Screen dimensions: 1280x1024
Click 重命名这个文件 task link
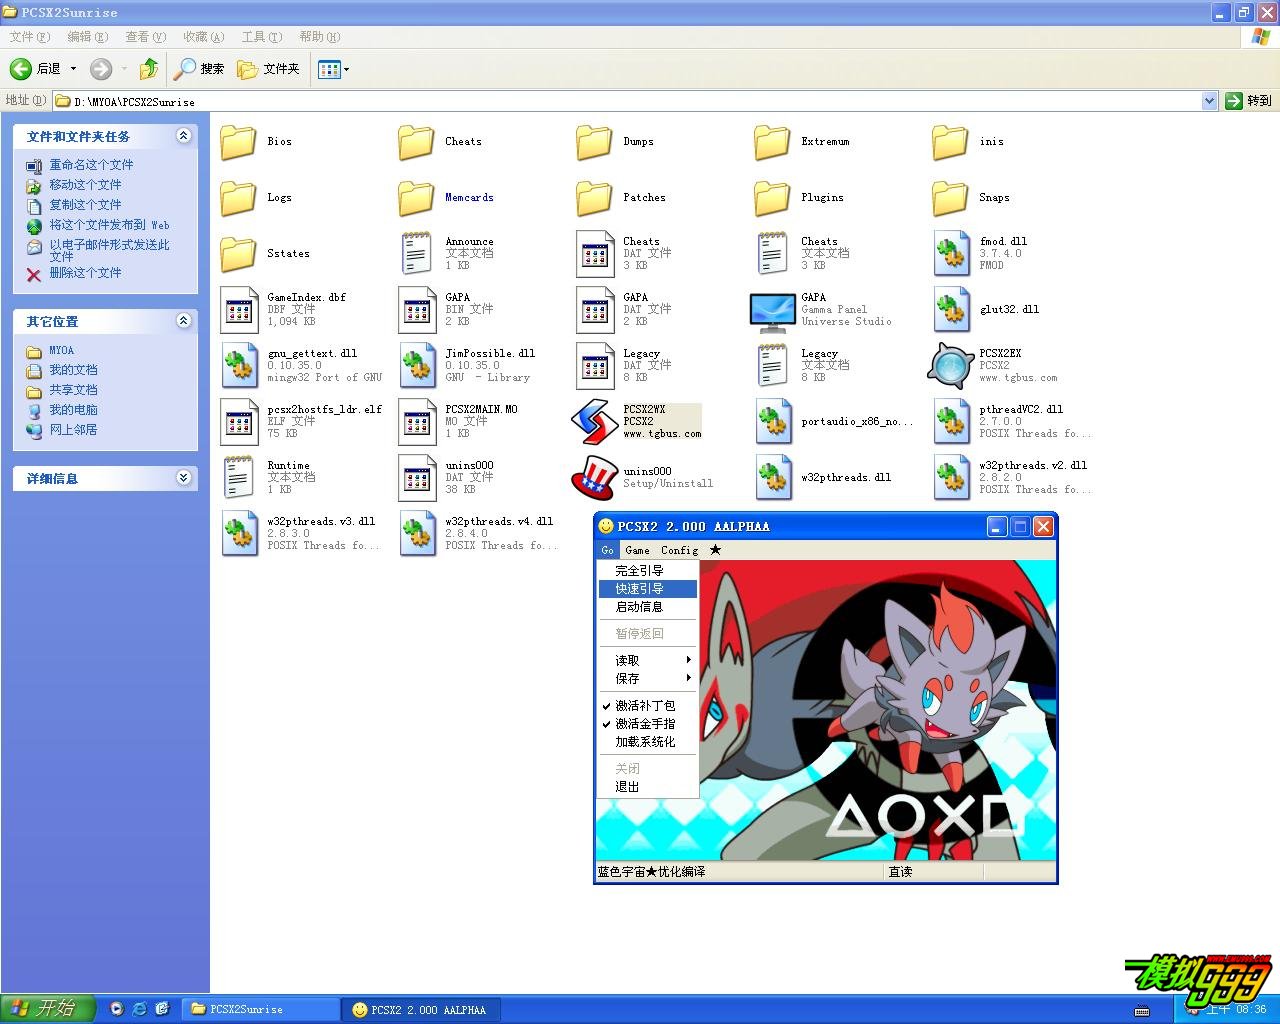tap(91, 164)
